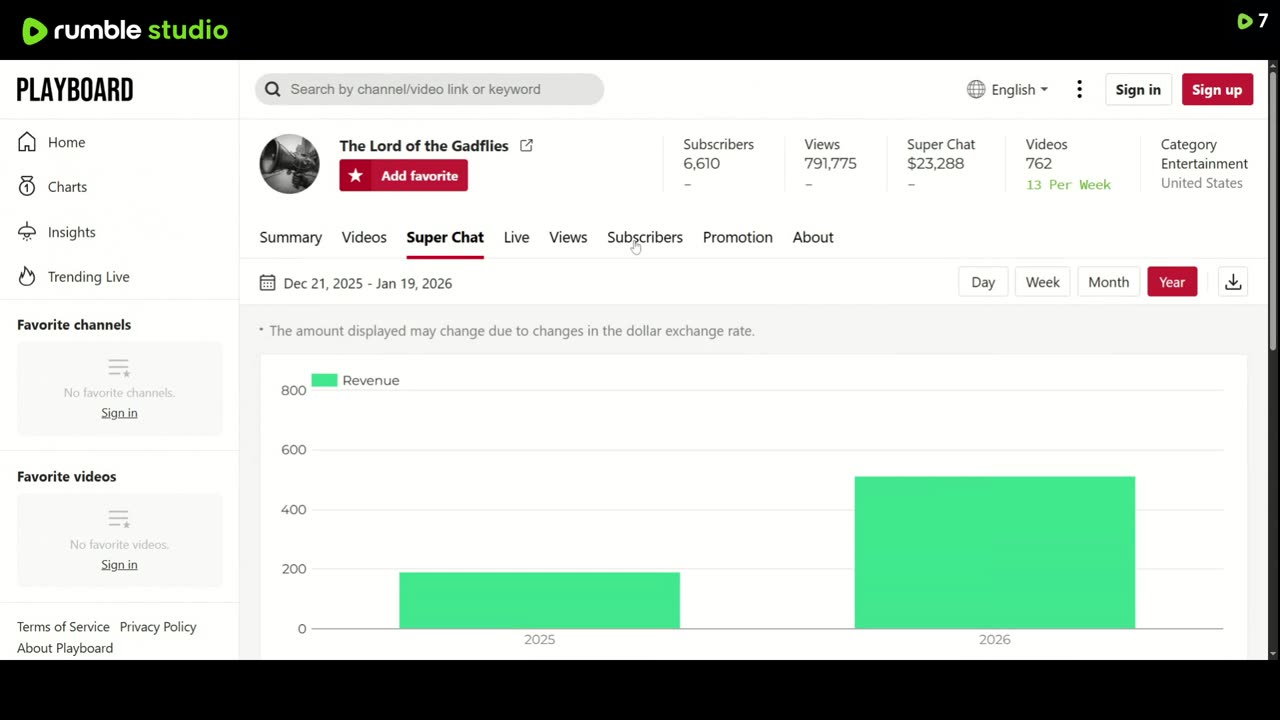Select the Month interval
This screenshot has width=1280, height=720.
[x=1108, y=282]
